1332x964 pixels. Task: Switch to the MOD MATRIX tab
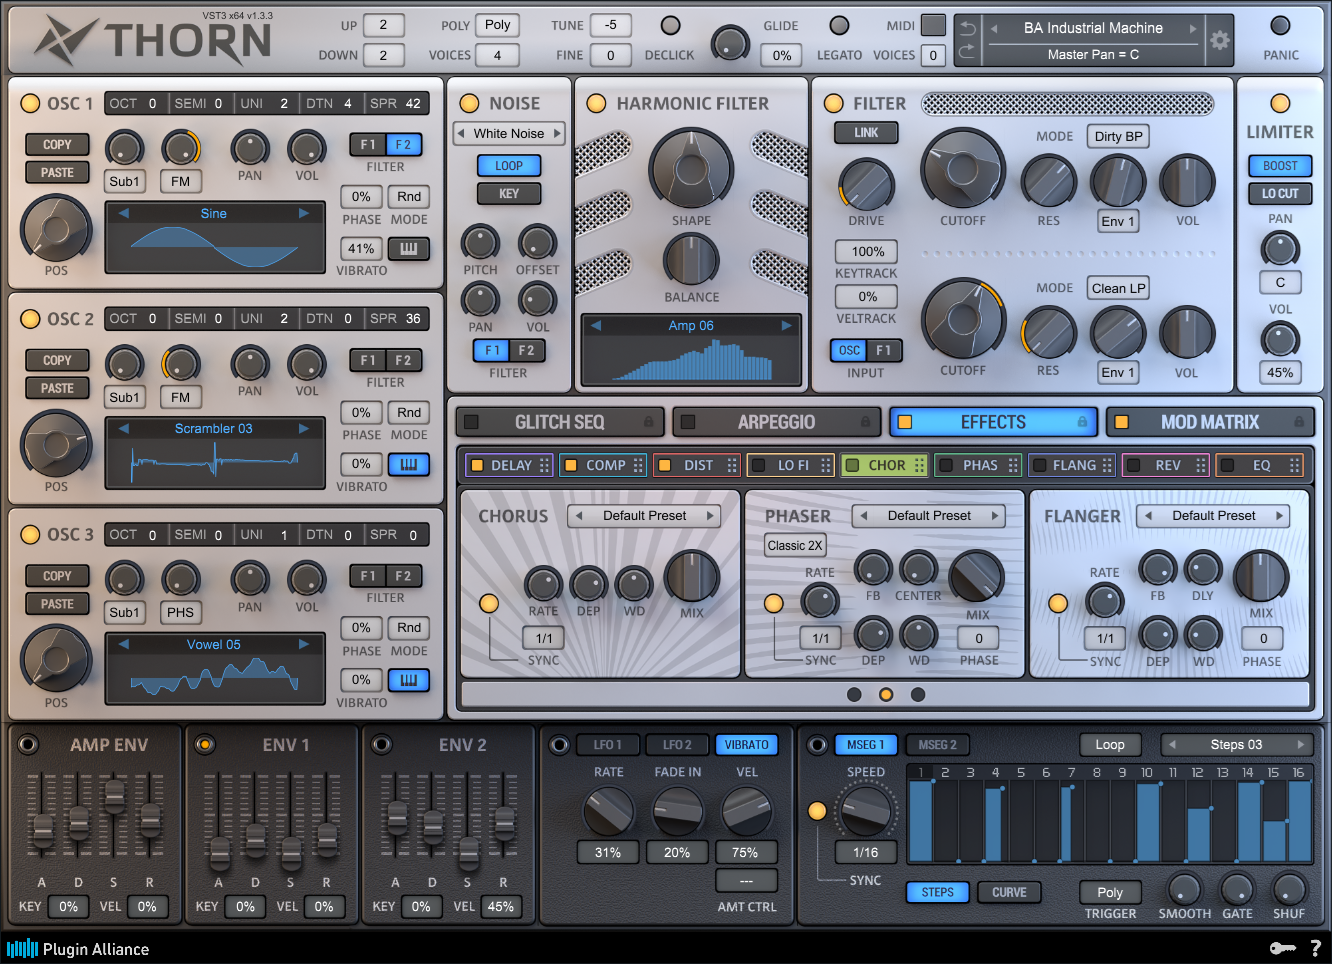click(x=1209, y=422)
